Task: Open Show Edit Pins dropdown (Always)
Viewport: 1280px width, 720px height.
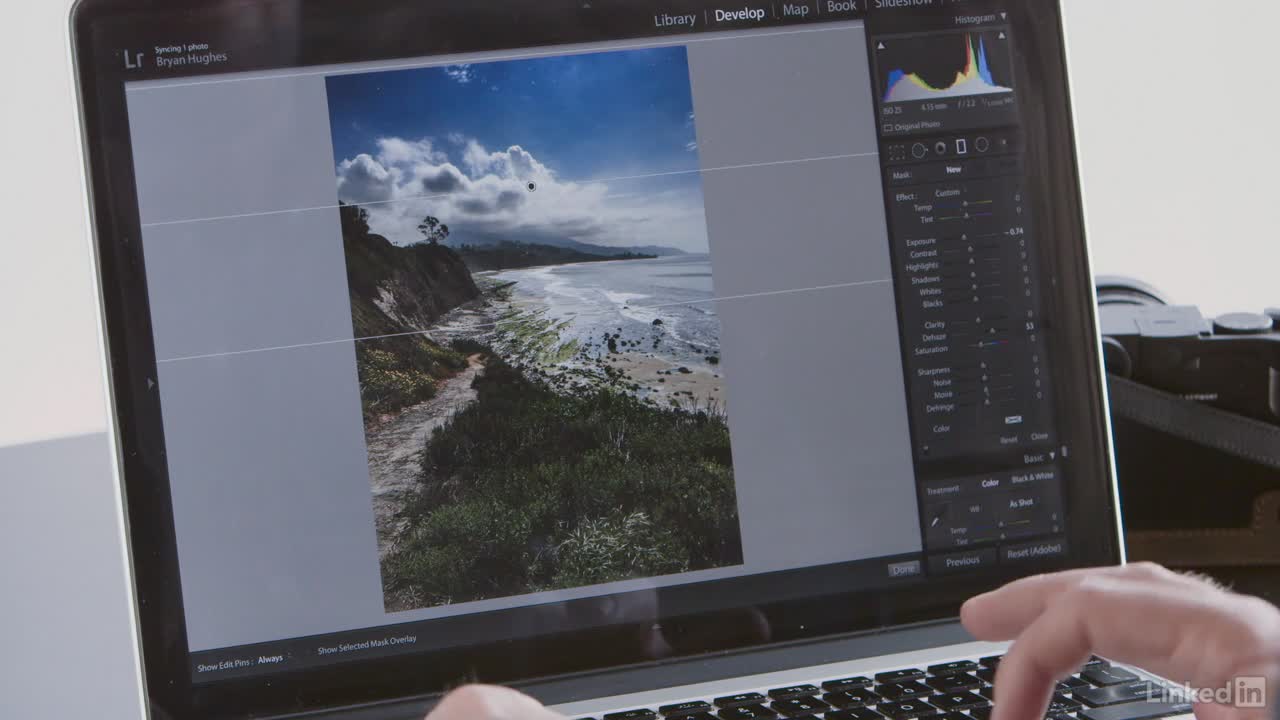Action: 271,660
